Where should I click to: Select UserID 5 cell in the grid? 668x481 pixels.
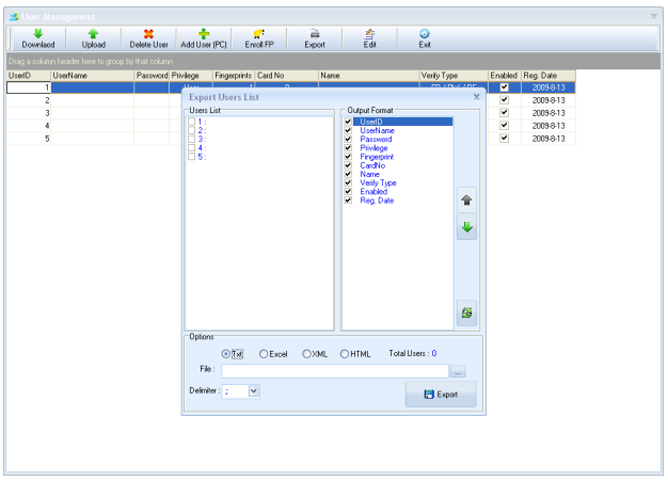pyautogui.click(x=29, y=138)
